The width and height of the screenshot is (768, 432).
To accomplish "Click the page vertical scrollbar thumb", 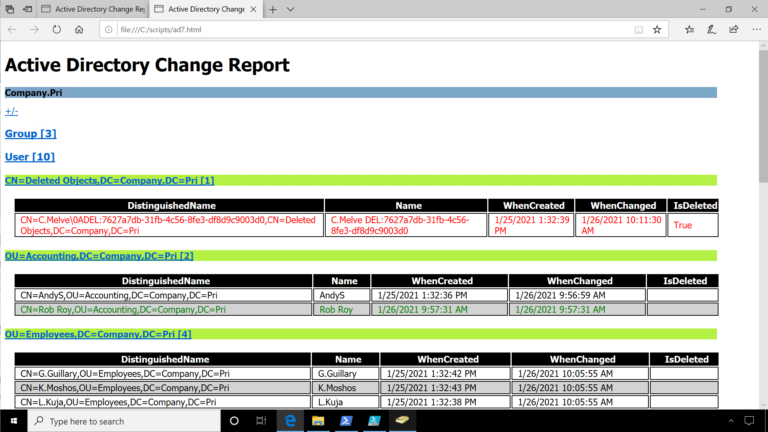I will (763, 115).
